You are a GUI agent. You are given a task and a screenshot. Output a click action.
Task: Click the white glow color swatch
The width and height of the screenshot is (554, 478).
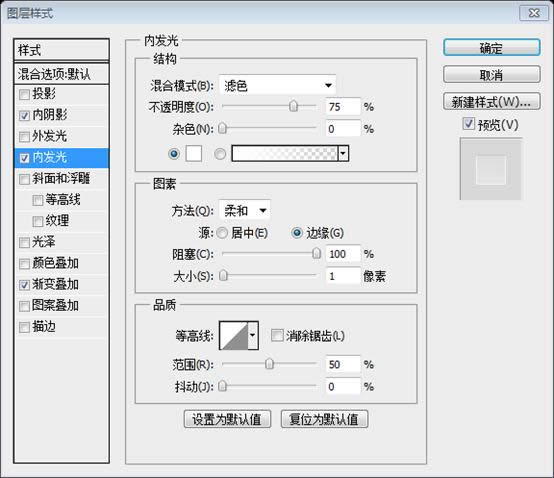pos(194,154)
